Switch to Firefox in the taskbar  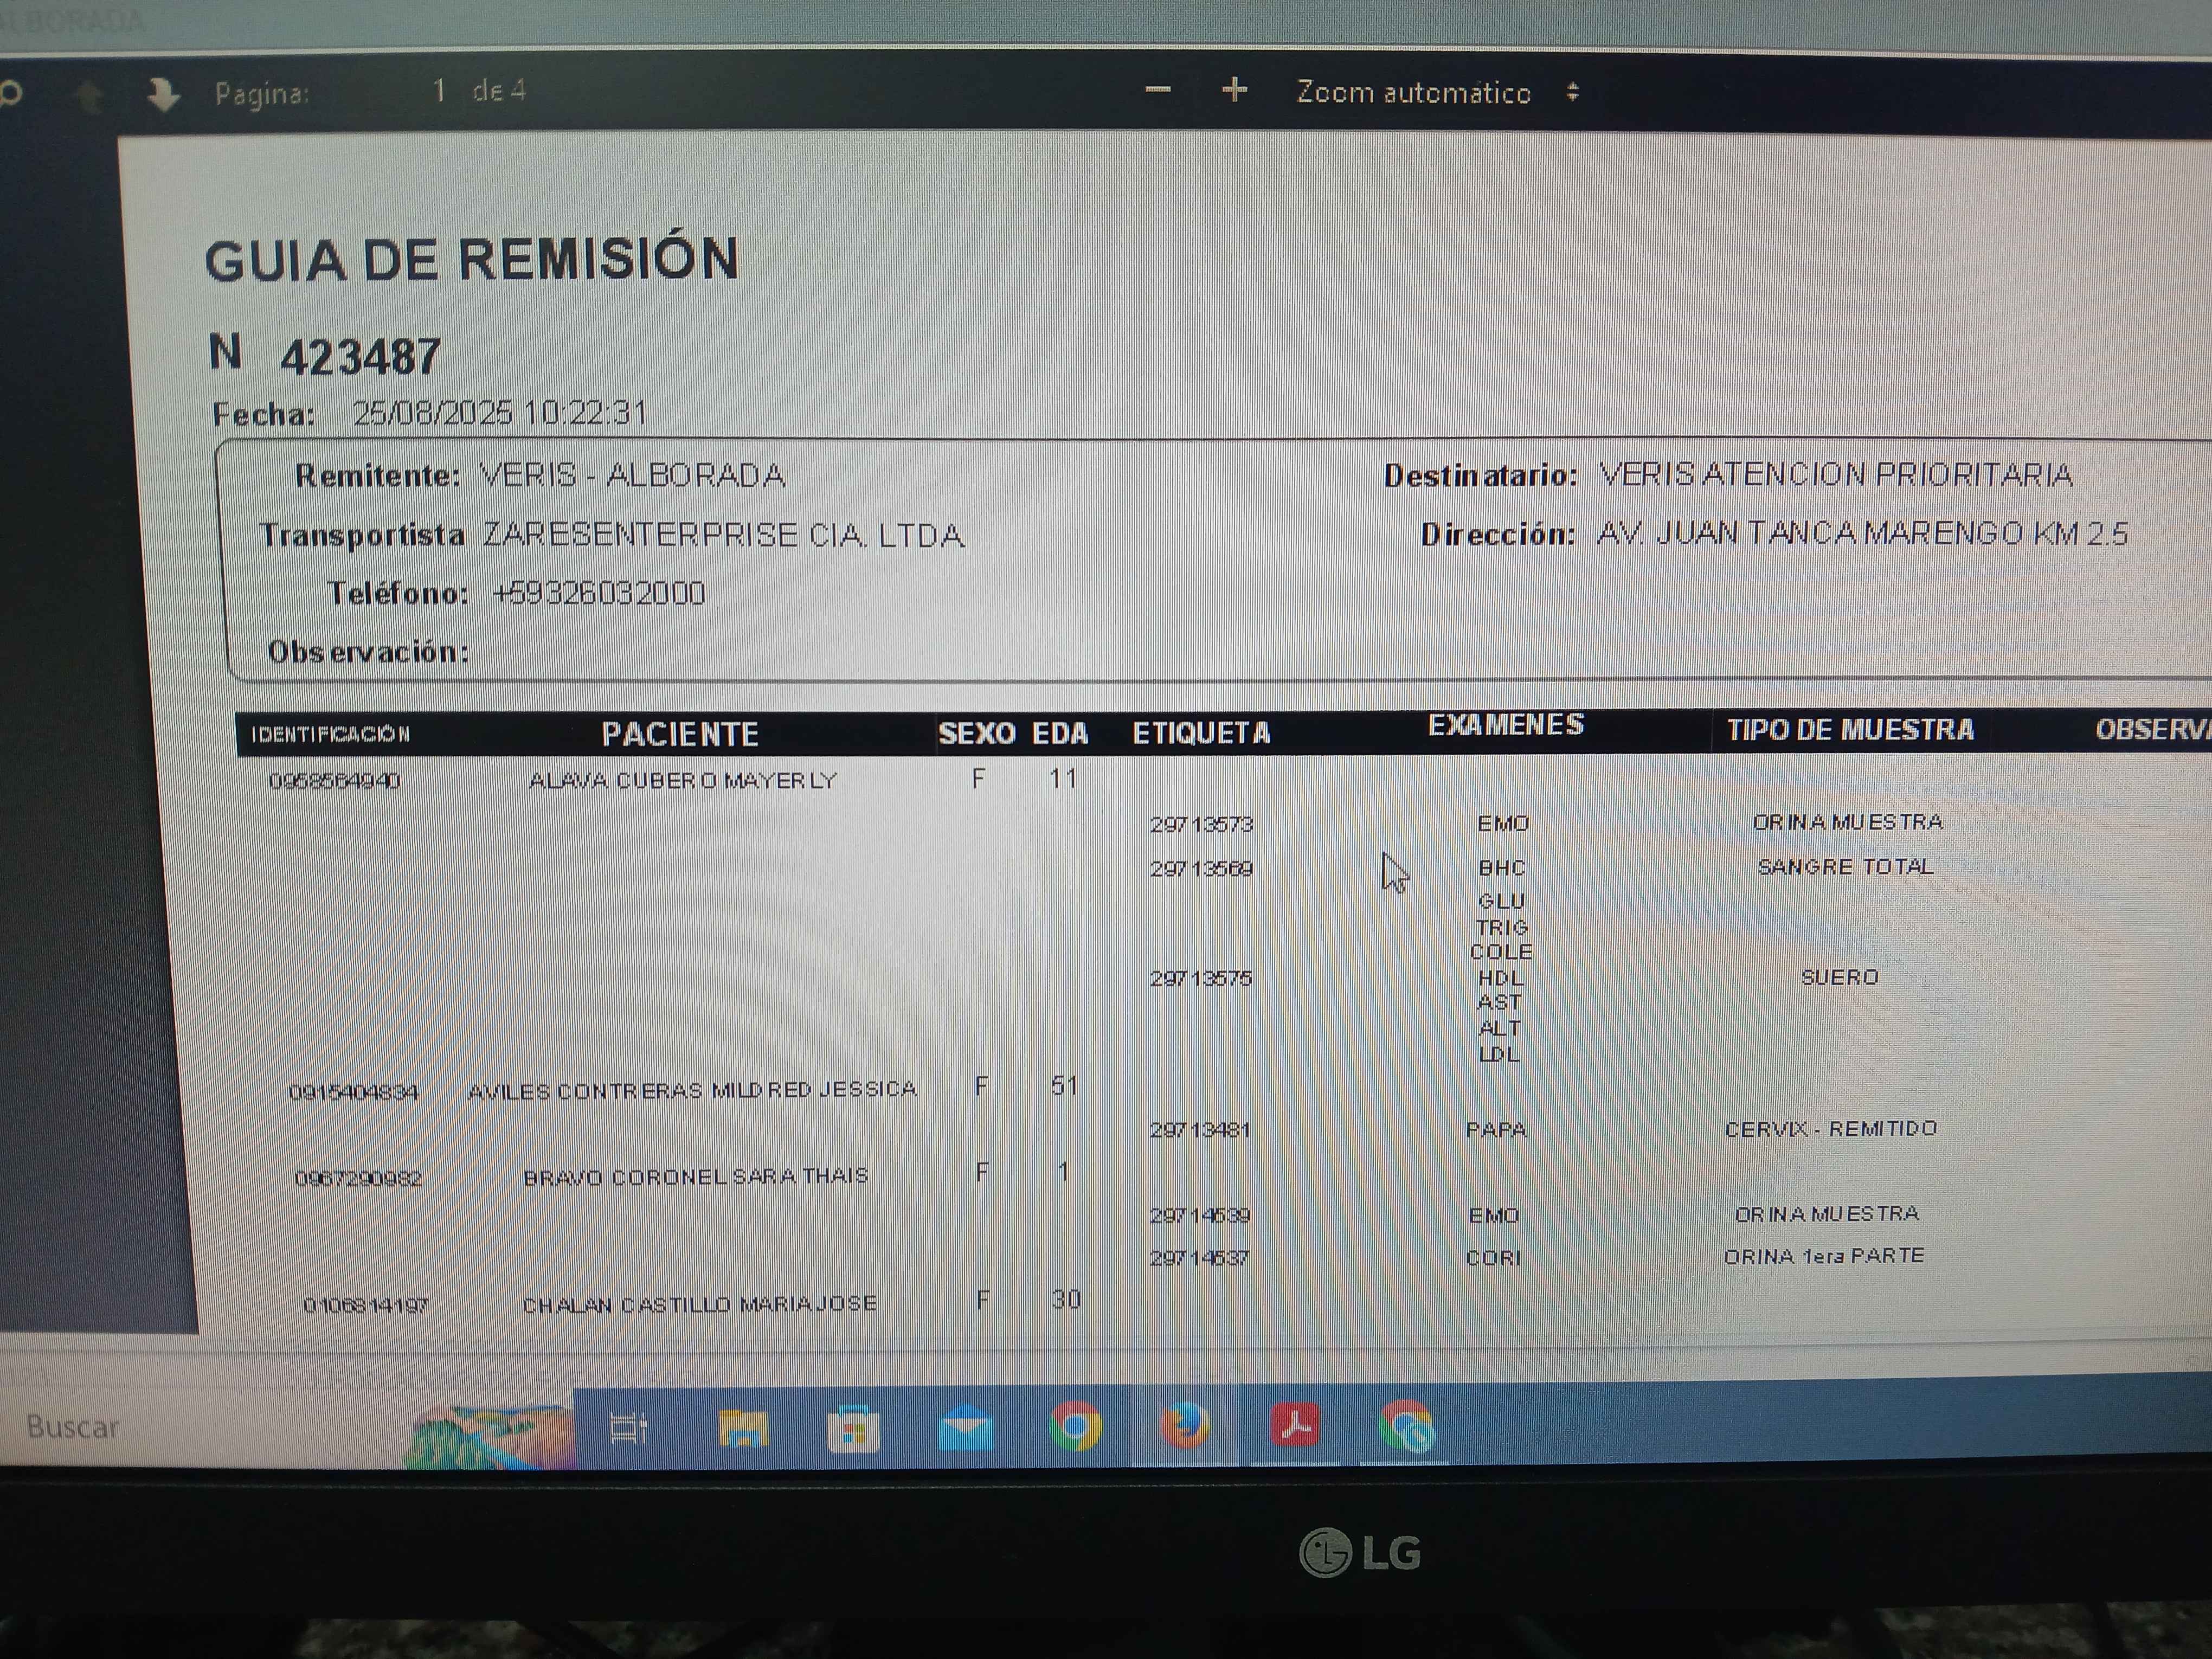click(1185, 1426)
